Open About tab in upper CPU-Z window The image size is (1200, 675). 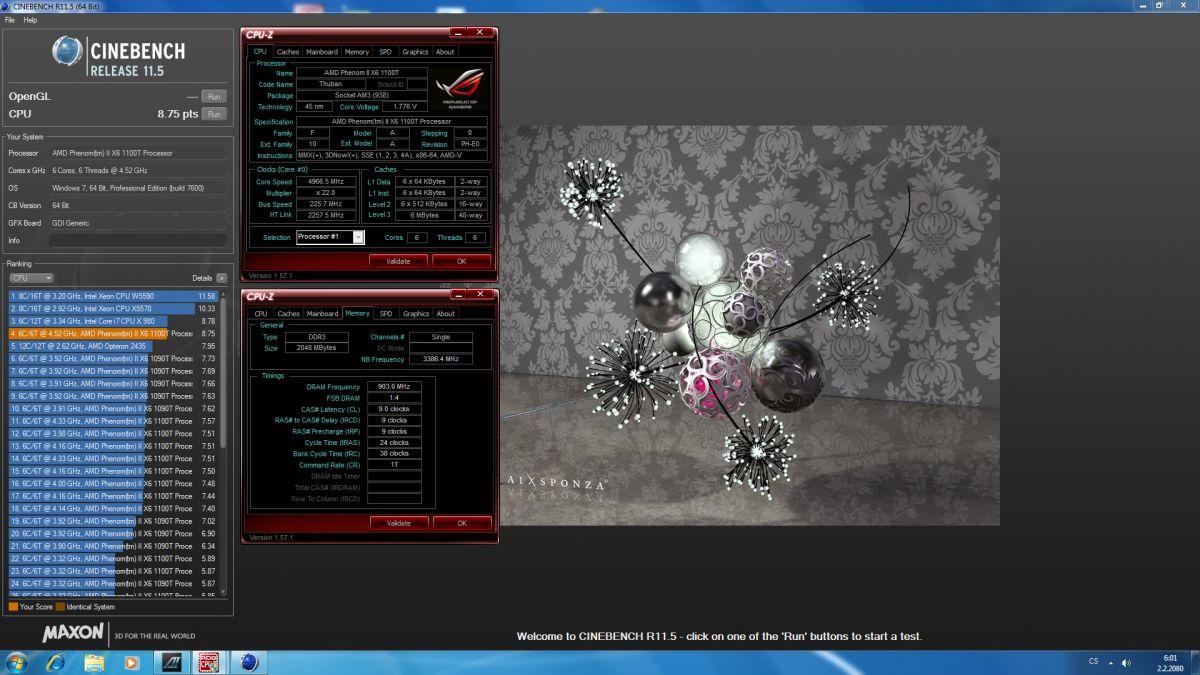[445, 52]
